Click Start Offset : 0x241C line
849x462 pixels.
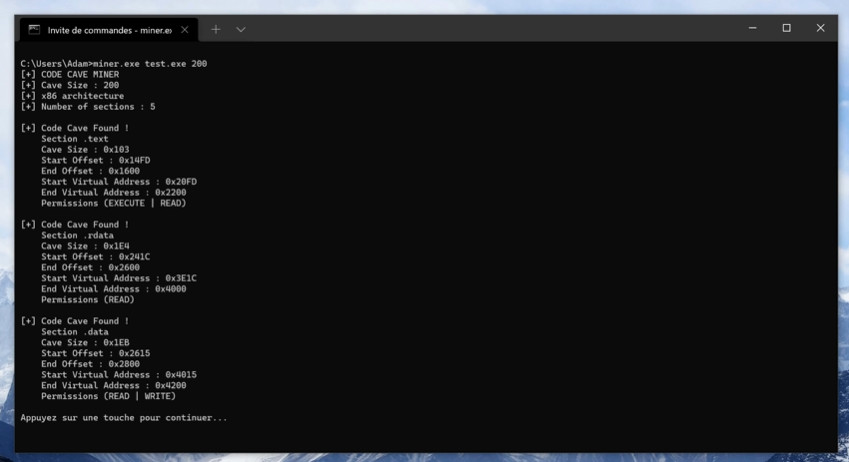point(96,257)
